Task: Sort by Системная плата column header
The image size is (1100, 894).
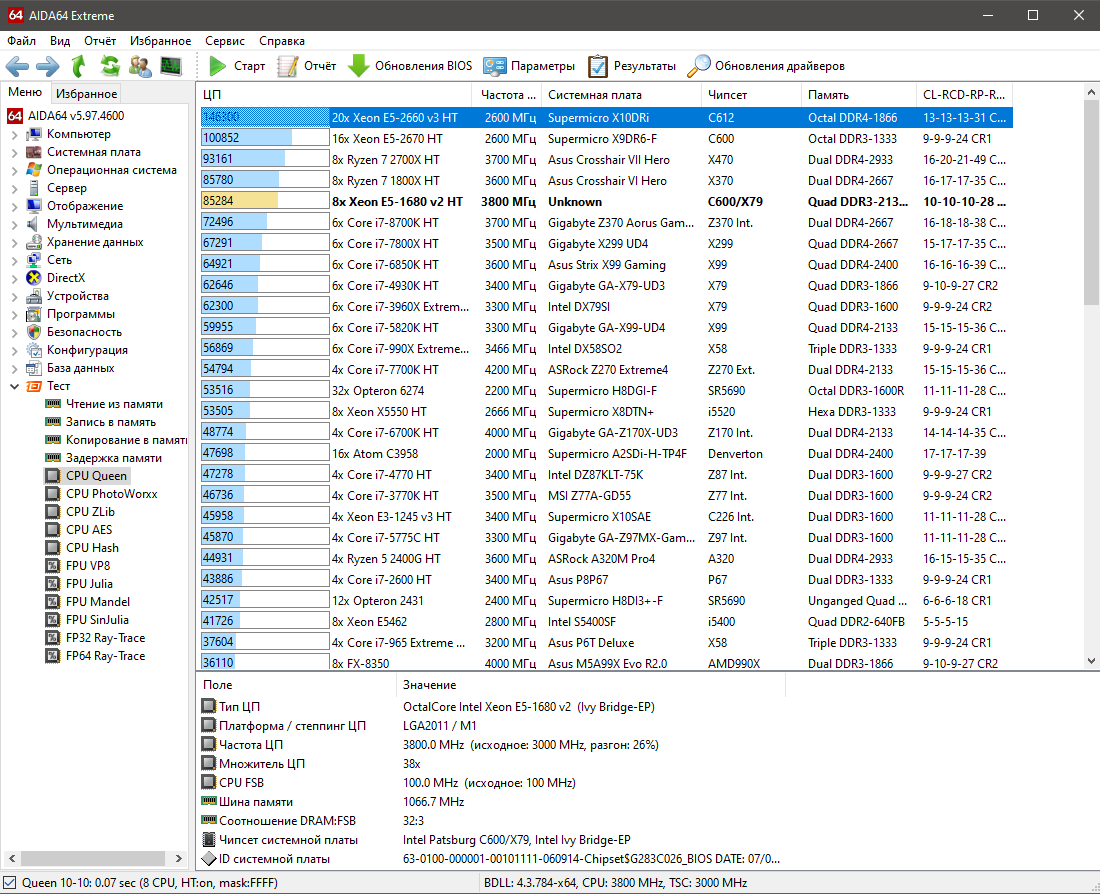Action: [621, 95]
